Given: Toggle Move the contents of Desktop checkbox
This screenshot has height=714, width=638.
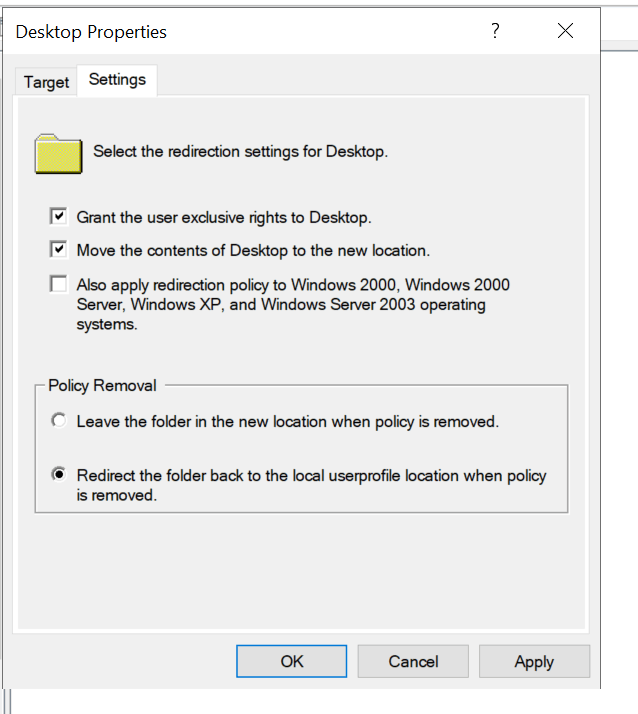Looking at the screenshot, I should click(59, 250).
